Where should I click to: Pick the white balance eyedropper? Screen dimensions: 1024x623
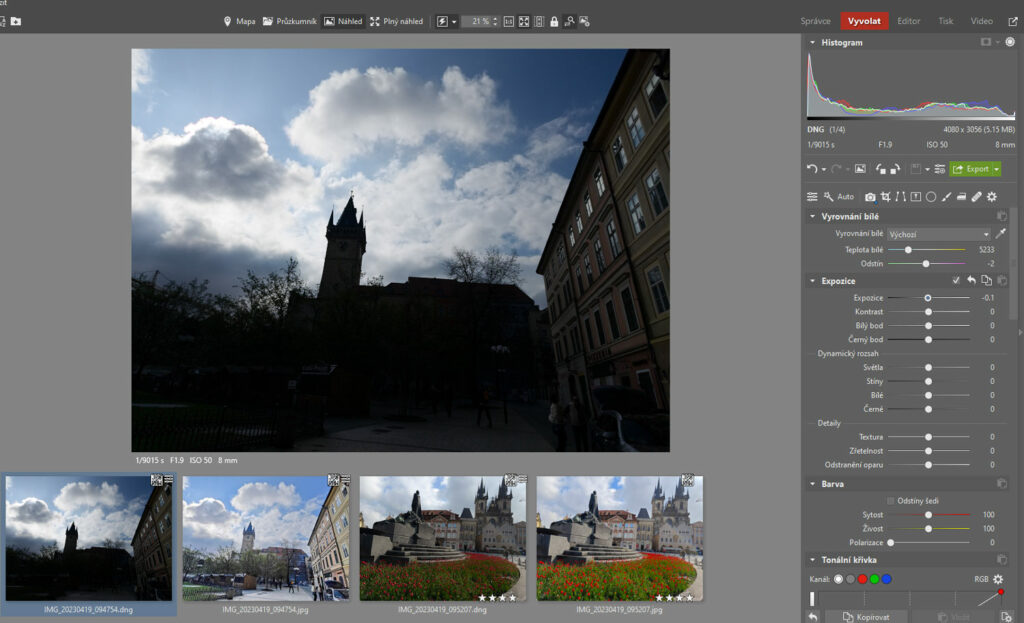(1001, 234)
